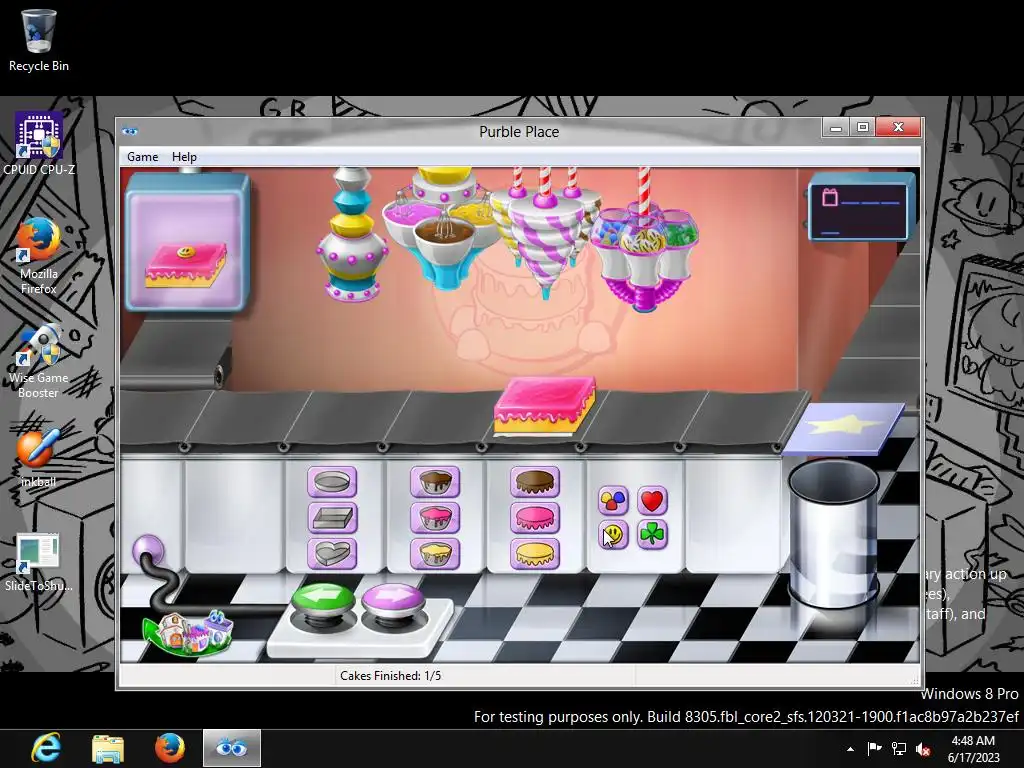The image size is (1024, 768).
Task: Launch Internet Explorer from the taskbar
Action: 46,748
